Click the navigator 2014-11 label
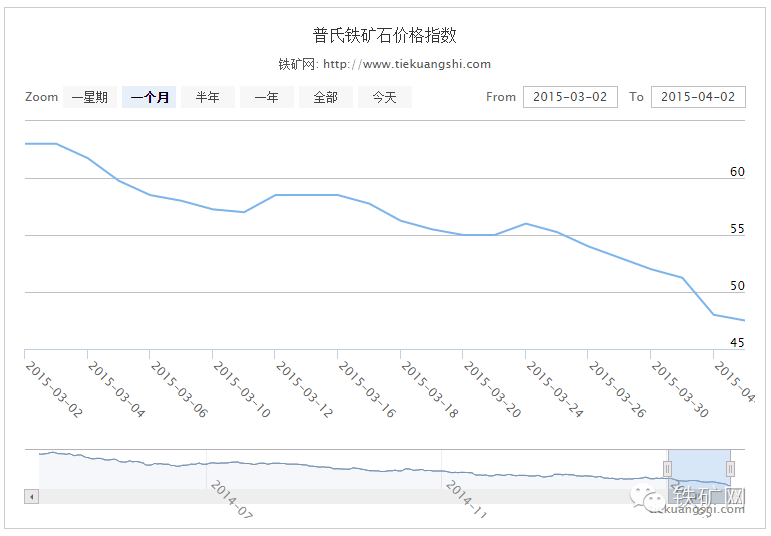Image resolution: width=771 pixels, height=536 pixels. [467, 499]
